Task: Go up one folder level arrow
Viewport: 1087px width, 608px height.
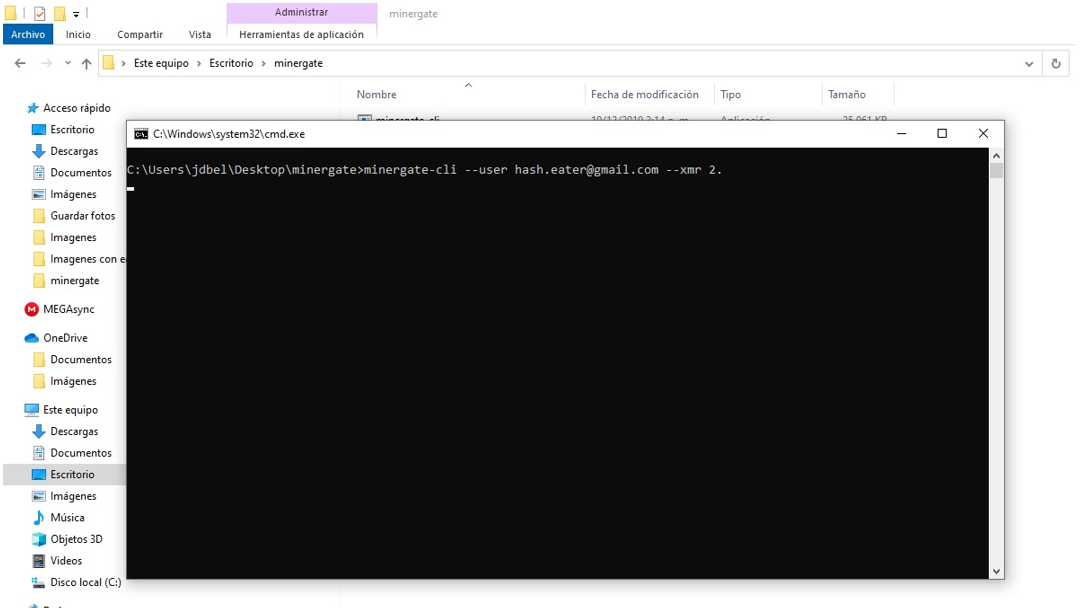Action: 86,63
